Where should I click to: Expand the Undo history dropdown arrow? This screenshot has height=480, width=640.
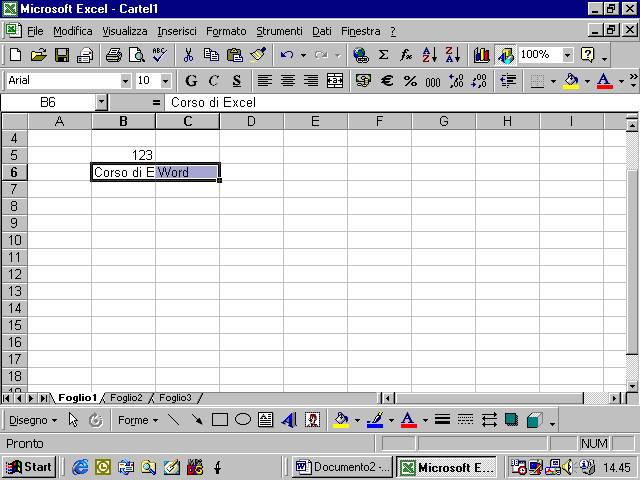coord(303,55)
